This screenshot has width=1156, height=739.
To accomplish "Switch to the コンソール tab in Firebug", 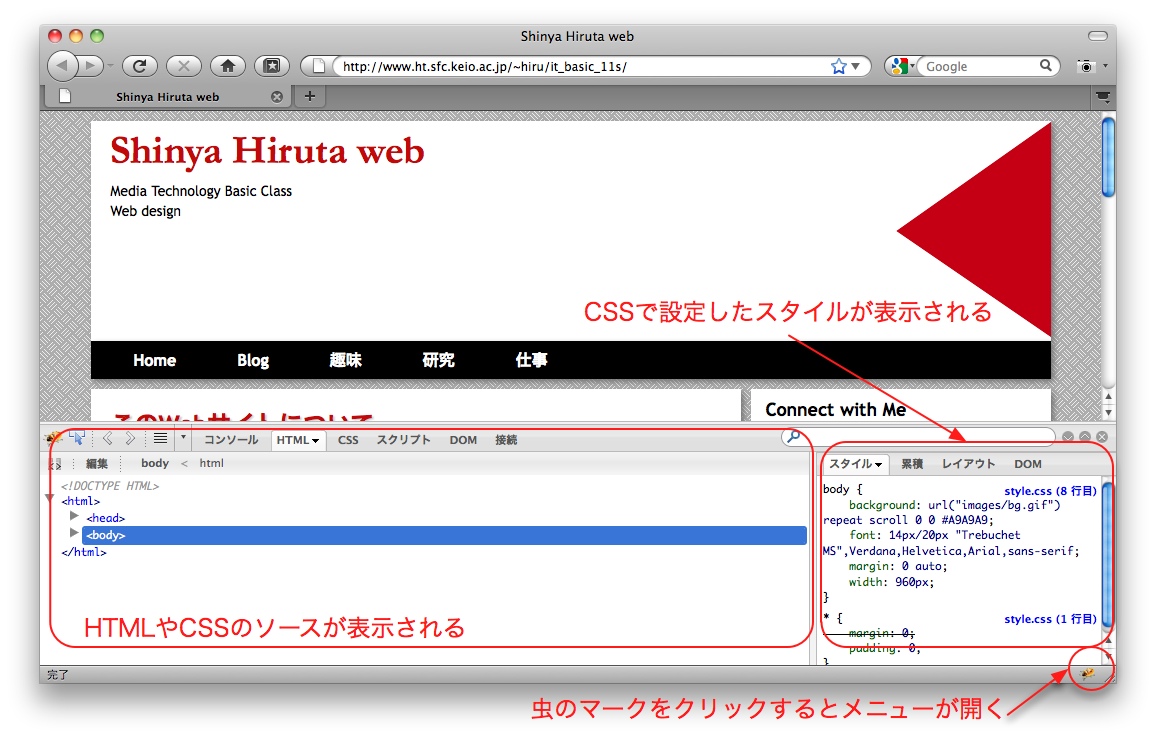I will point(231,440).
